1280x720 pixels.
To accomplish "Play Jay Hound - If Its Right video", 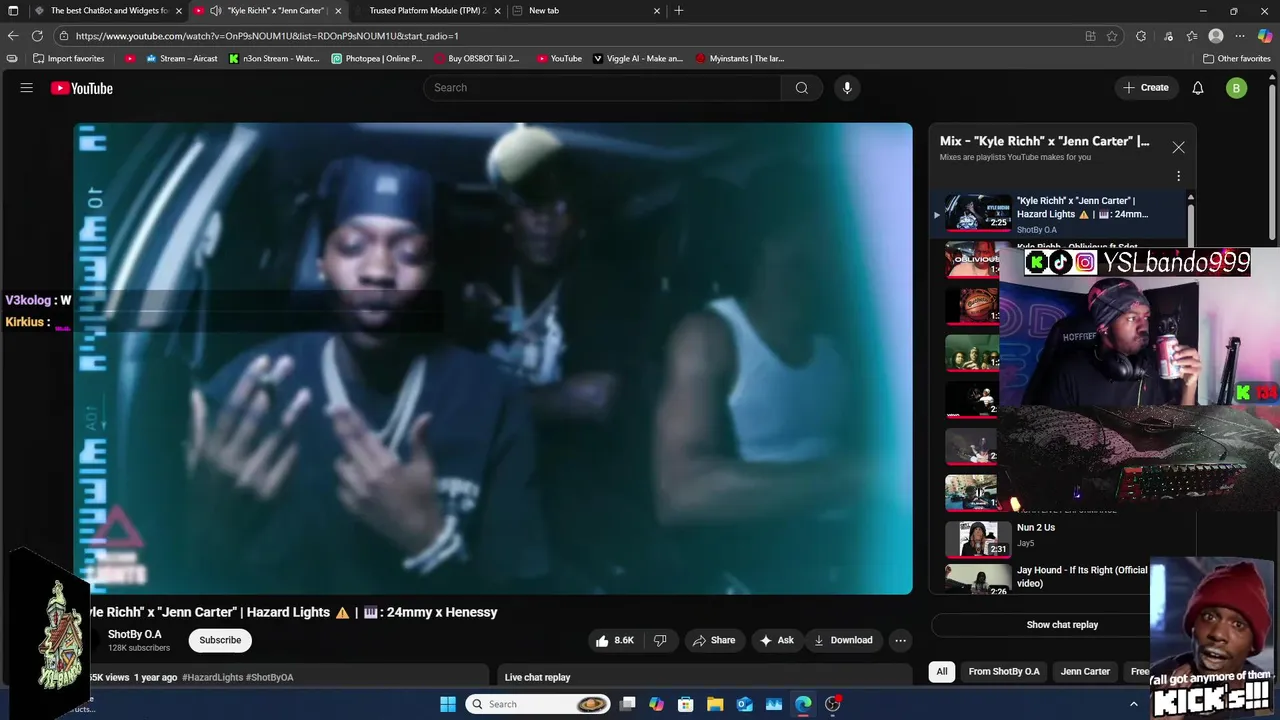I will click(x=1040, y=577).
